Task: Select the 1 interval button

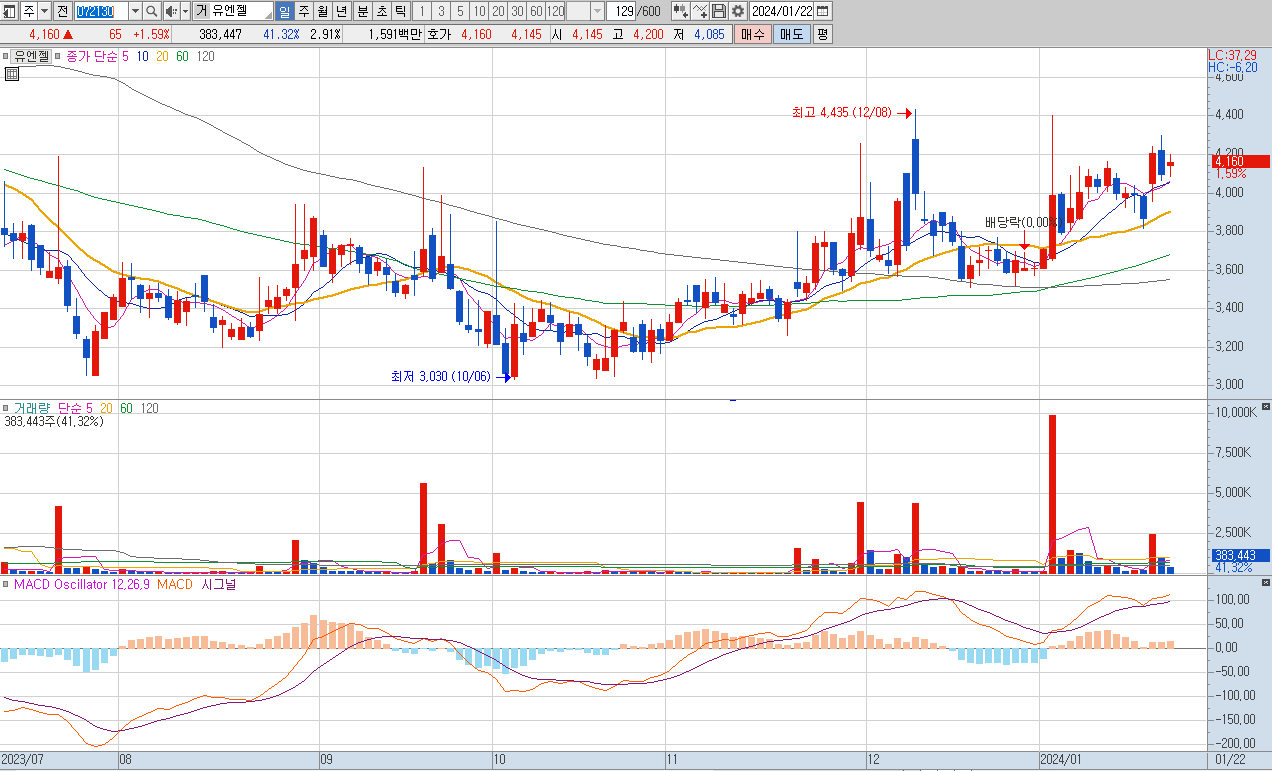Action: click(x=422, y=11)
